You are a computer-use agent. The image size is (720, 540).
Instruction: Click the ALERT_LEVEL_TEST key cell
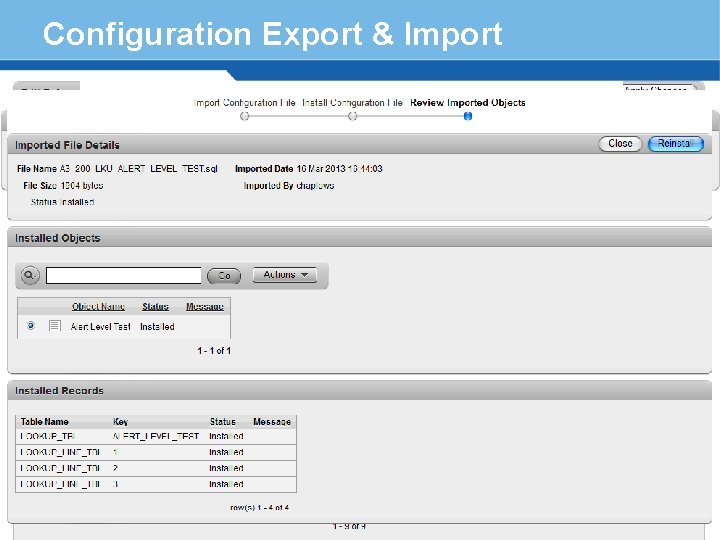pos(156,436)
